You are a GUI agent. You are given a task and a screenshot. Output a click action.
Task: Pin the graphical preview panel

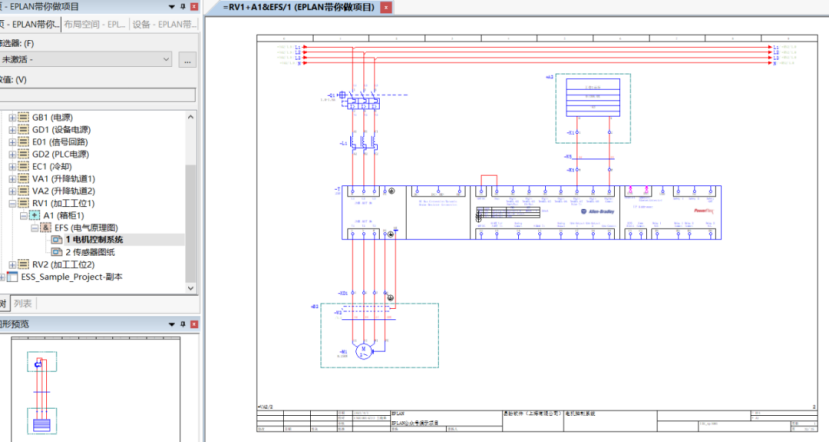coord(183,324)
